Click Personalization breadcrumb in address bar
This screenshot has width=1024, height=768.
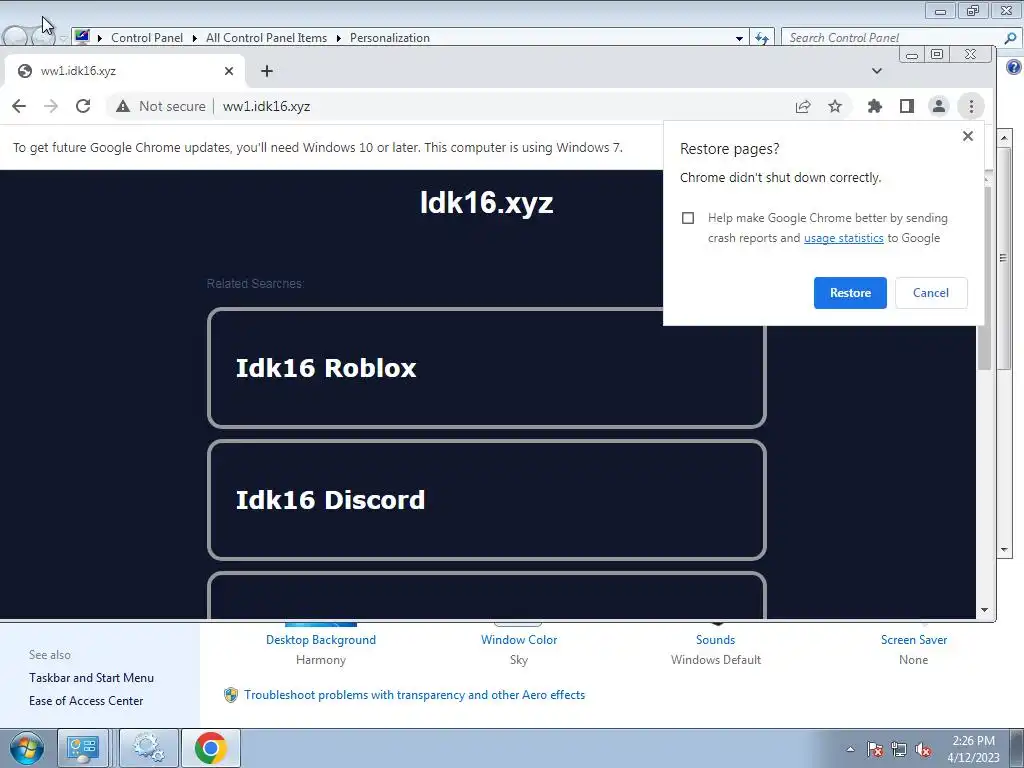(390, 38)
